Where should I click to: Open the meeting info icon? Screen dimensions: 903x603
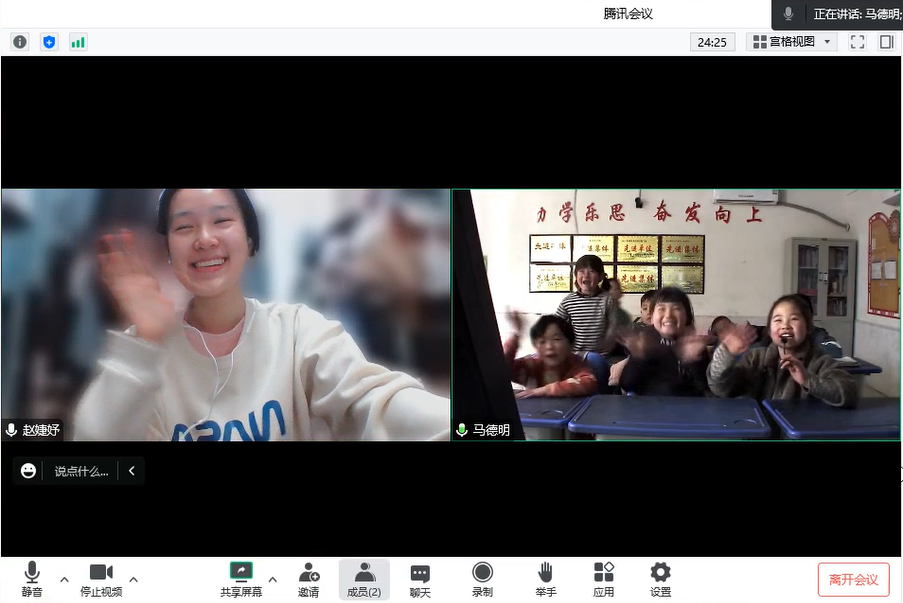[x=20, y=42]
